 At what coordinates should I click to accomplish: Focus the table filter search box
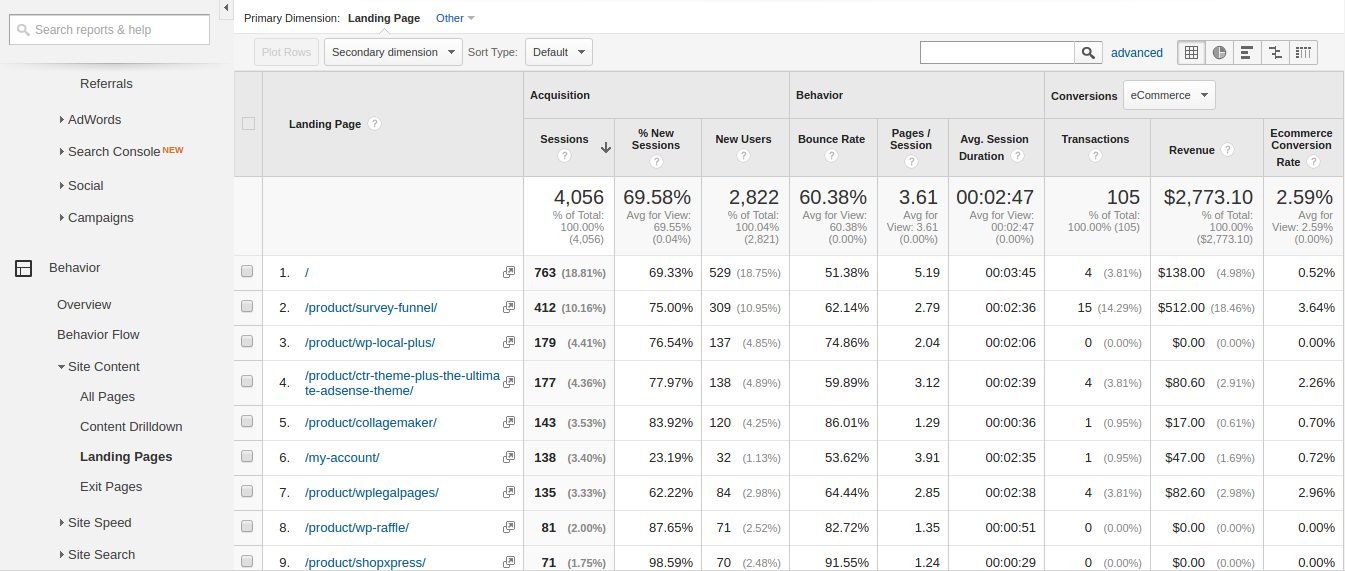997,53
